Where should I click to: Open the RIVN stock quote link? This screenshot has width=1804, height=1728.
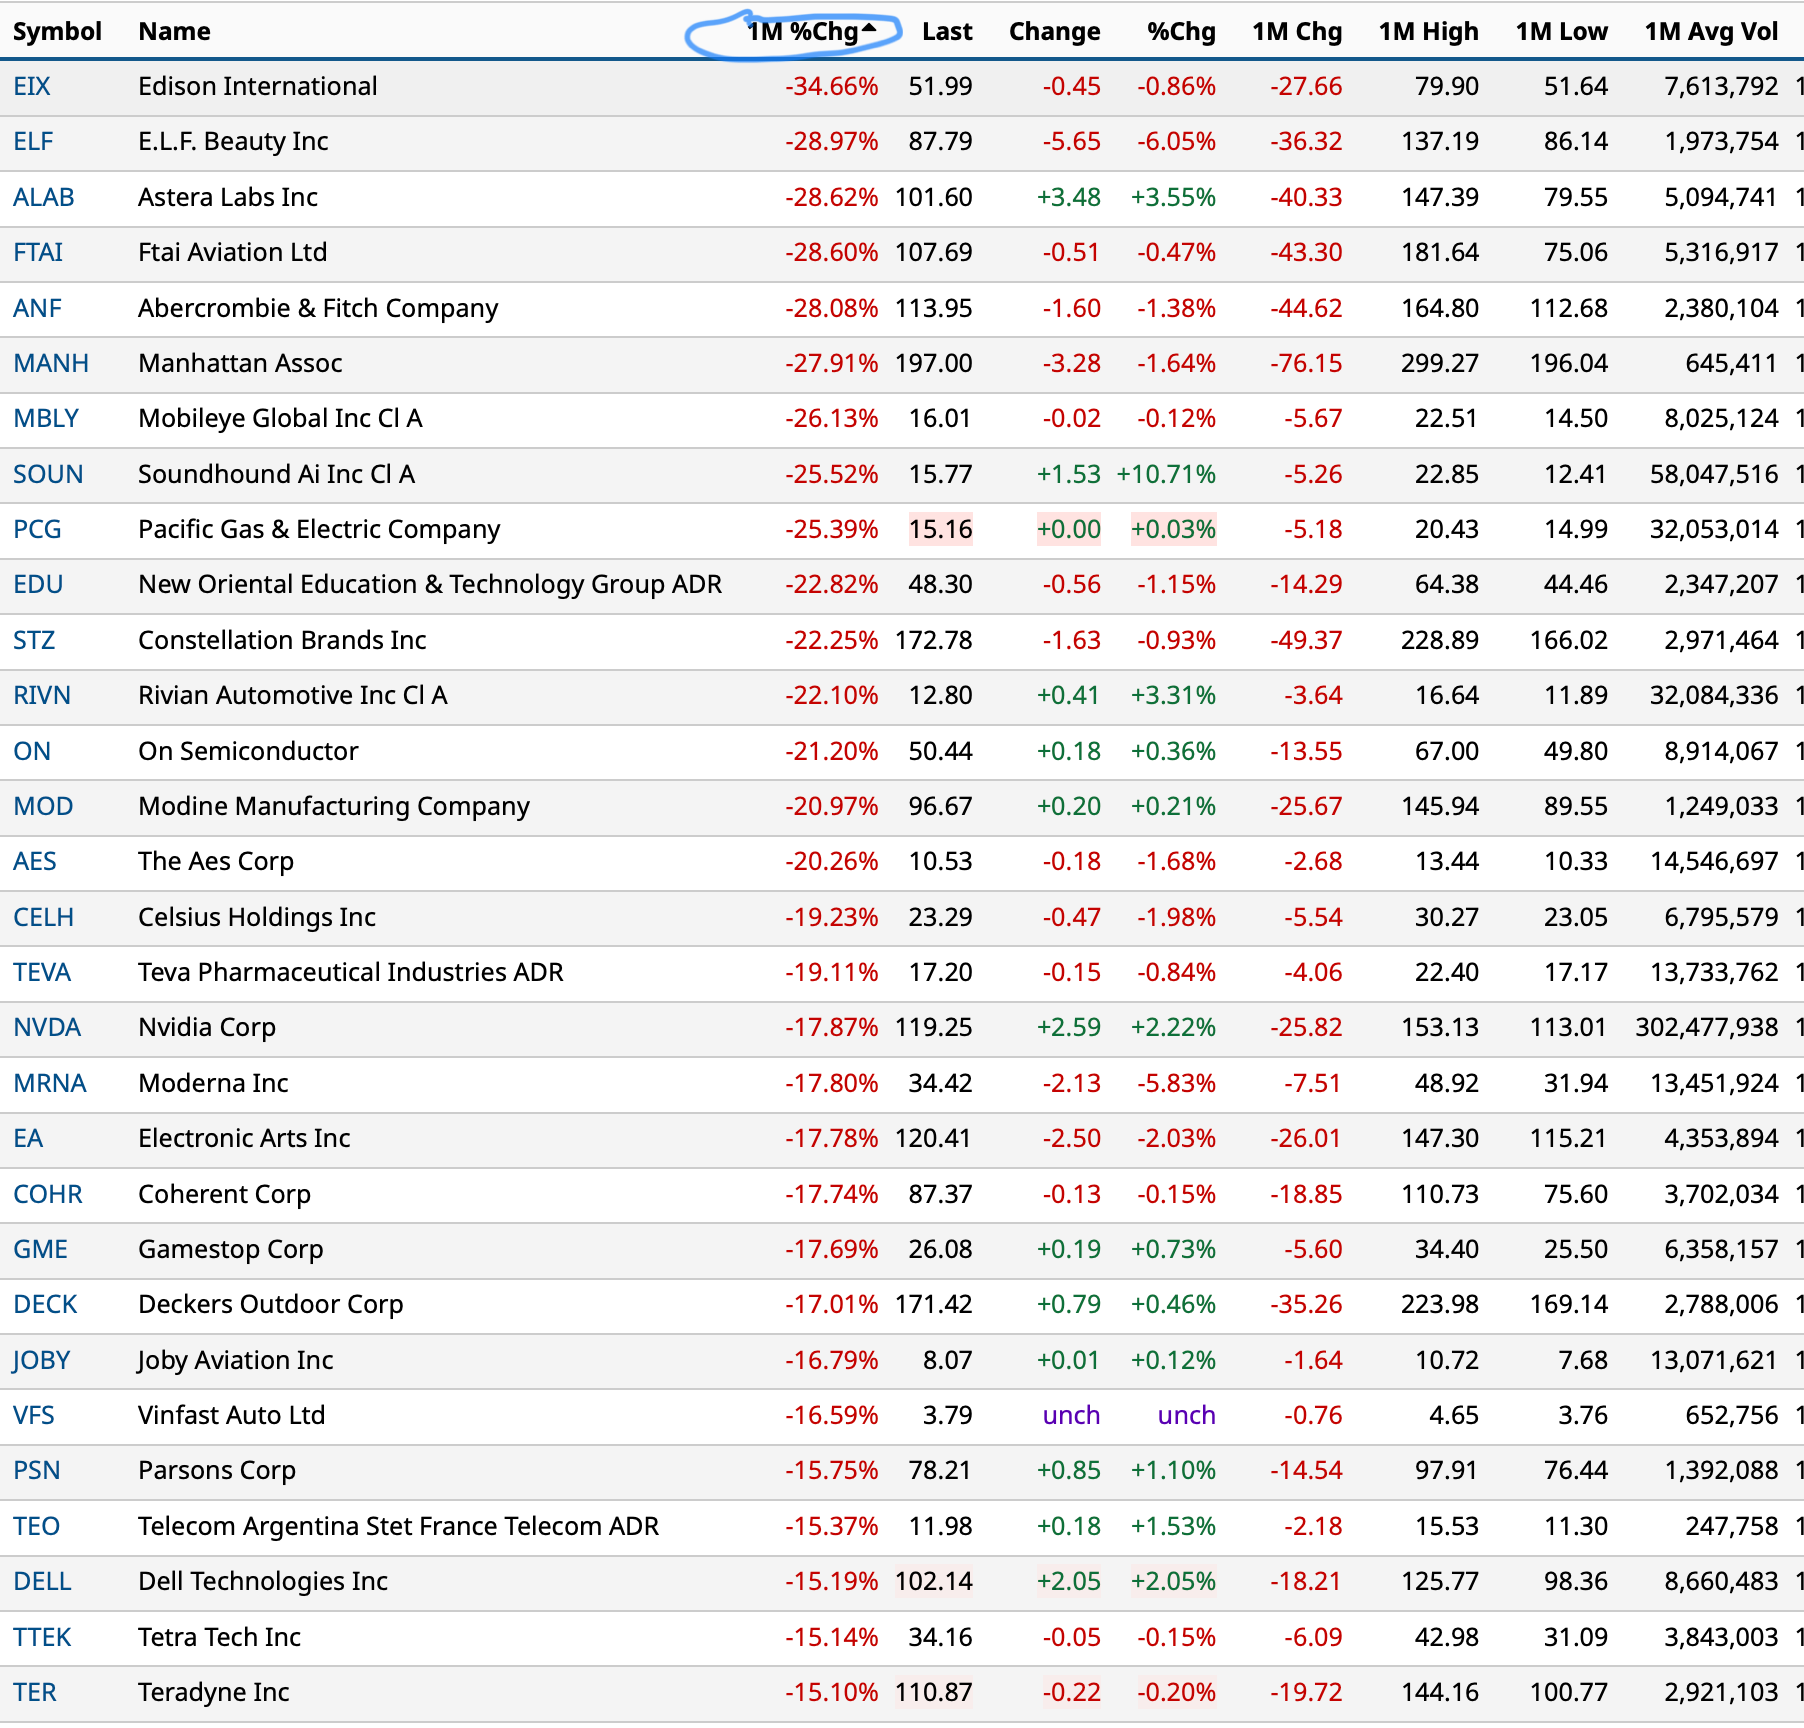click(42, 696)
